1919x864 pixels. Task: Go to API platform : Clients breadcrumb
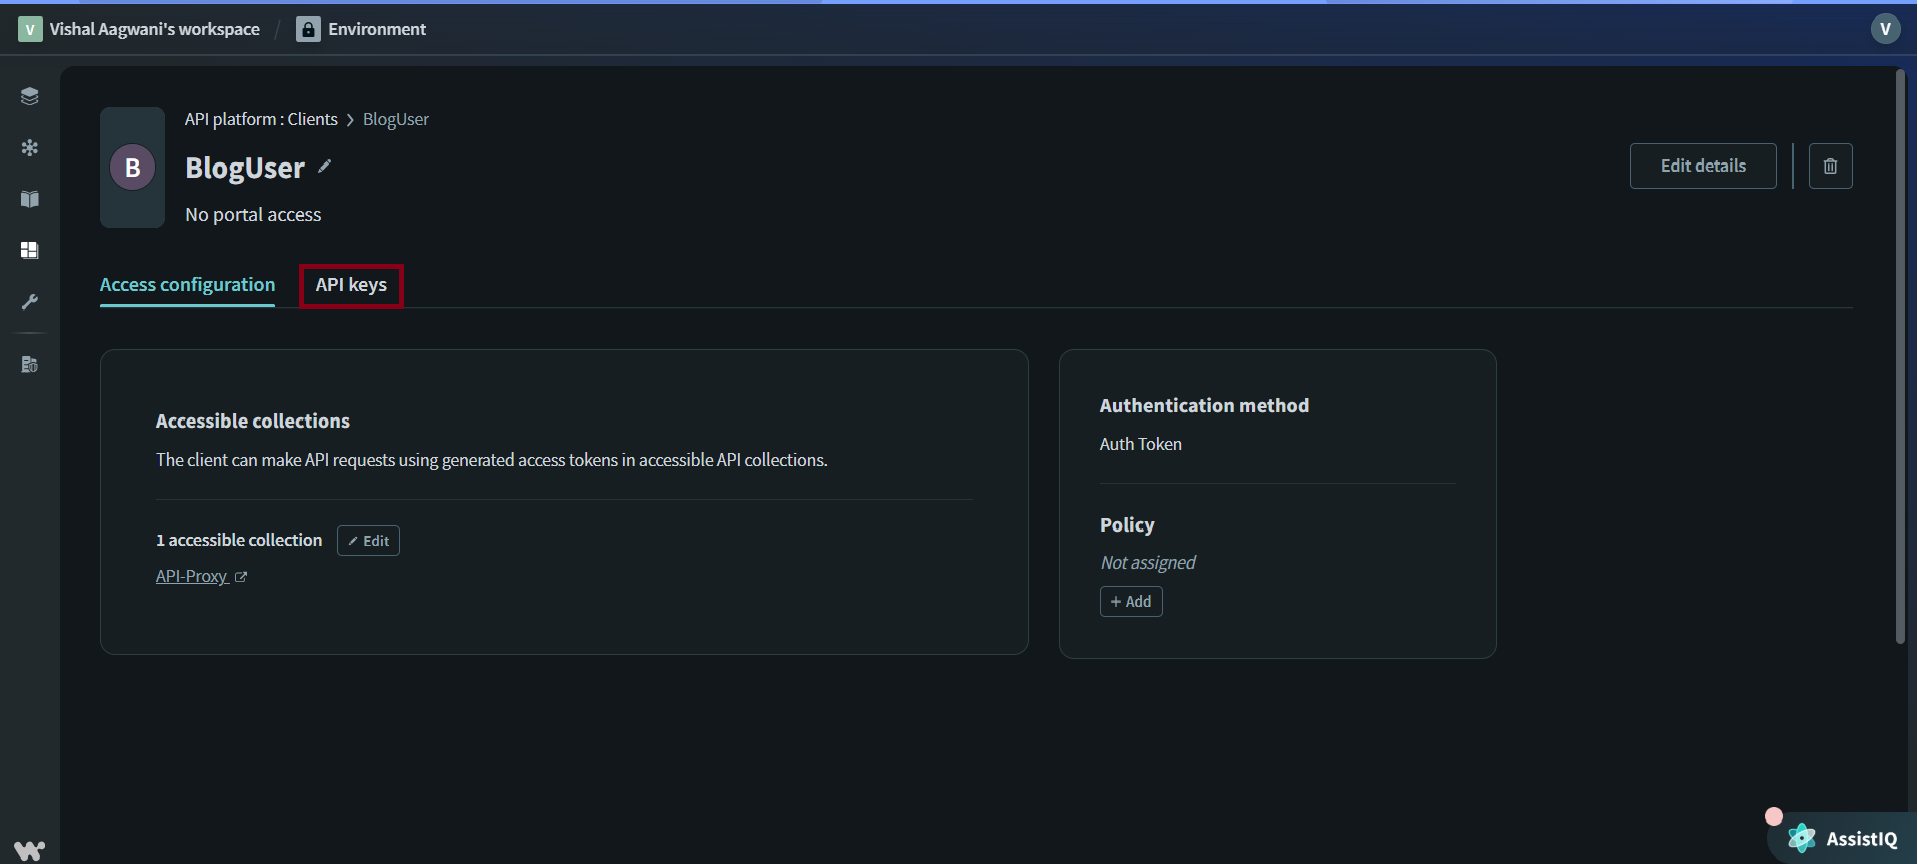point(261,119)
